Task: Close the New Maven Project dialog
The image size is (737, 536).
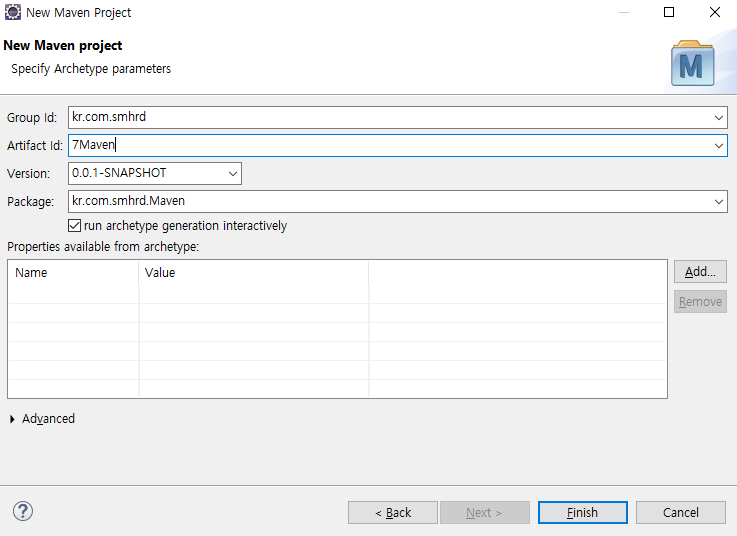Action: tap(714, 12)
